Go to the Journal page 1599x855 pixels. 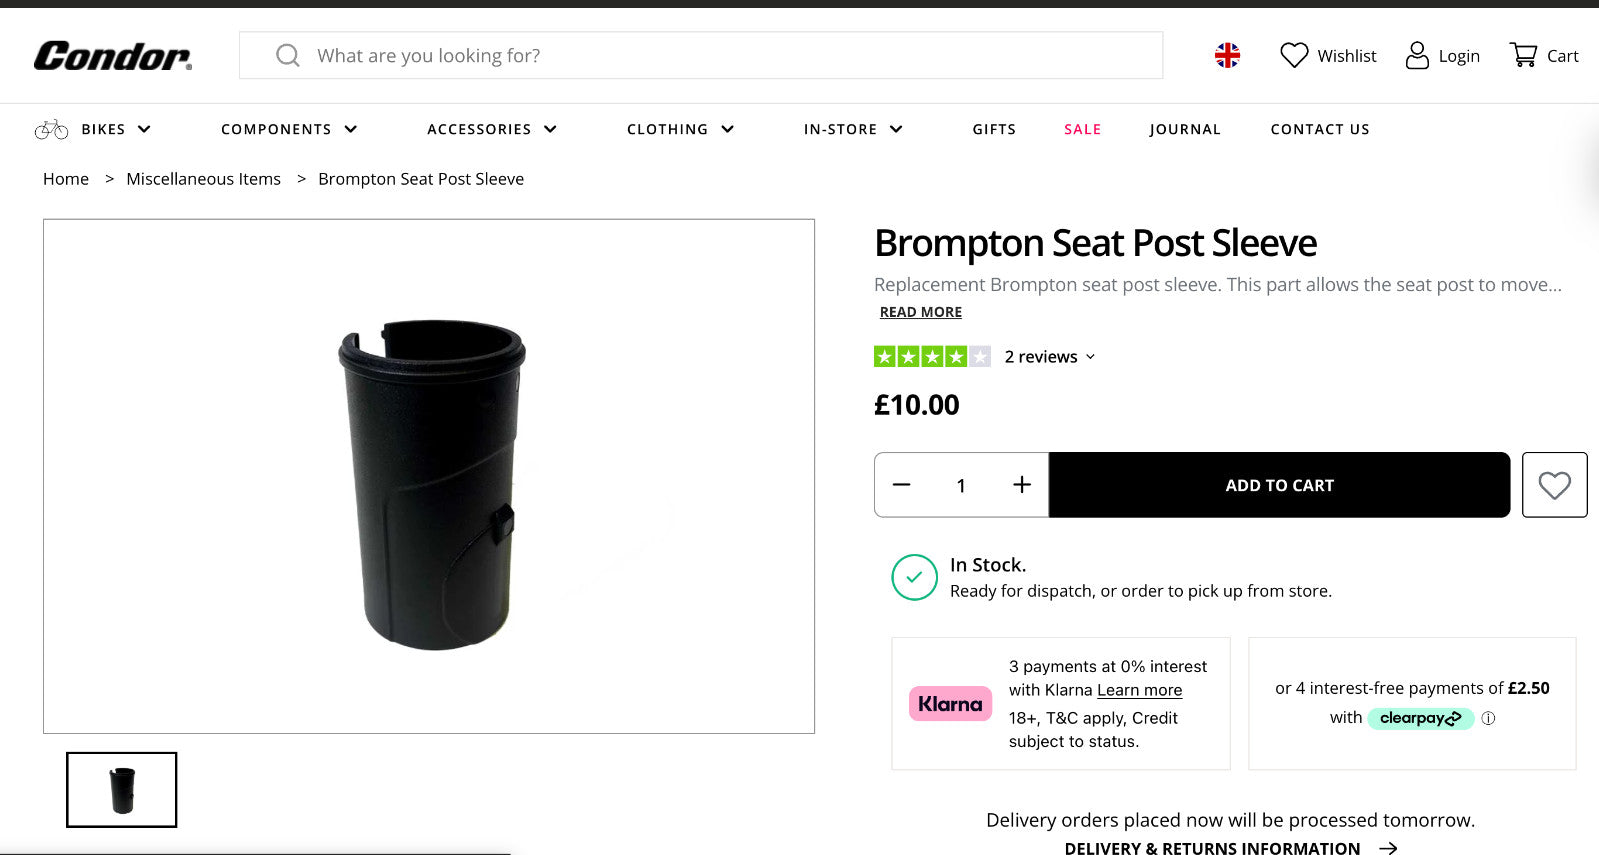pos(1185,129)
